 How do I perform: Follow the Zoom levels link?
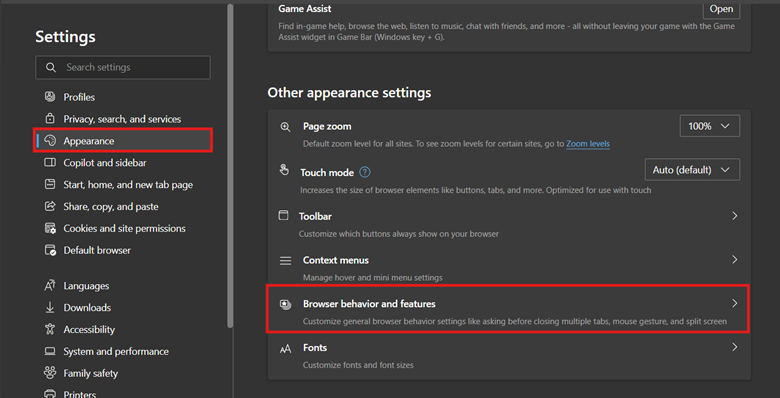click(588, 144)
